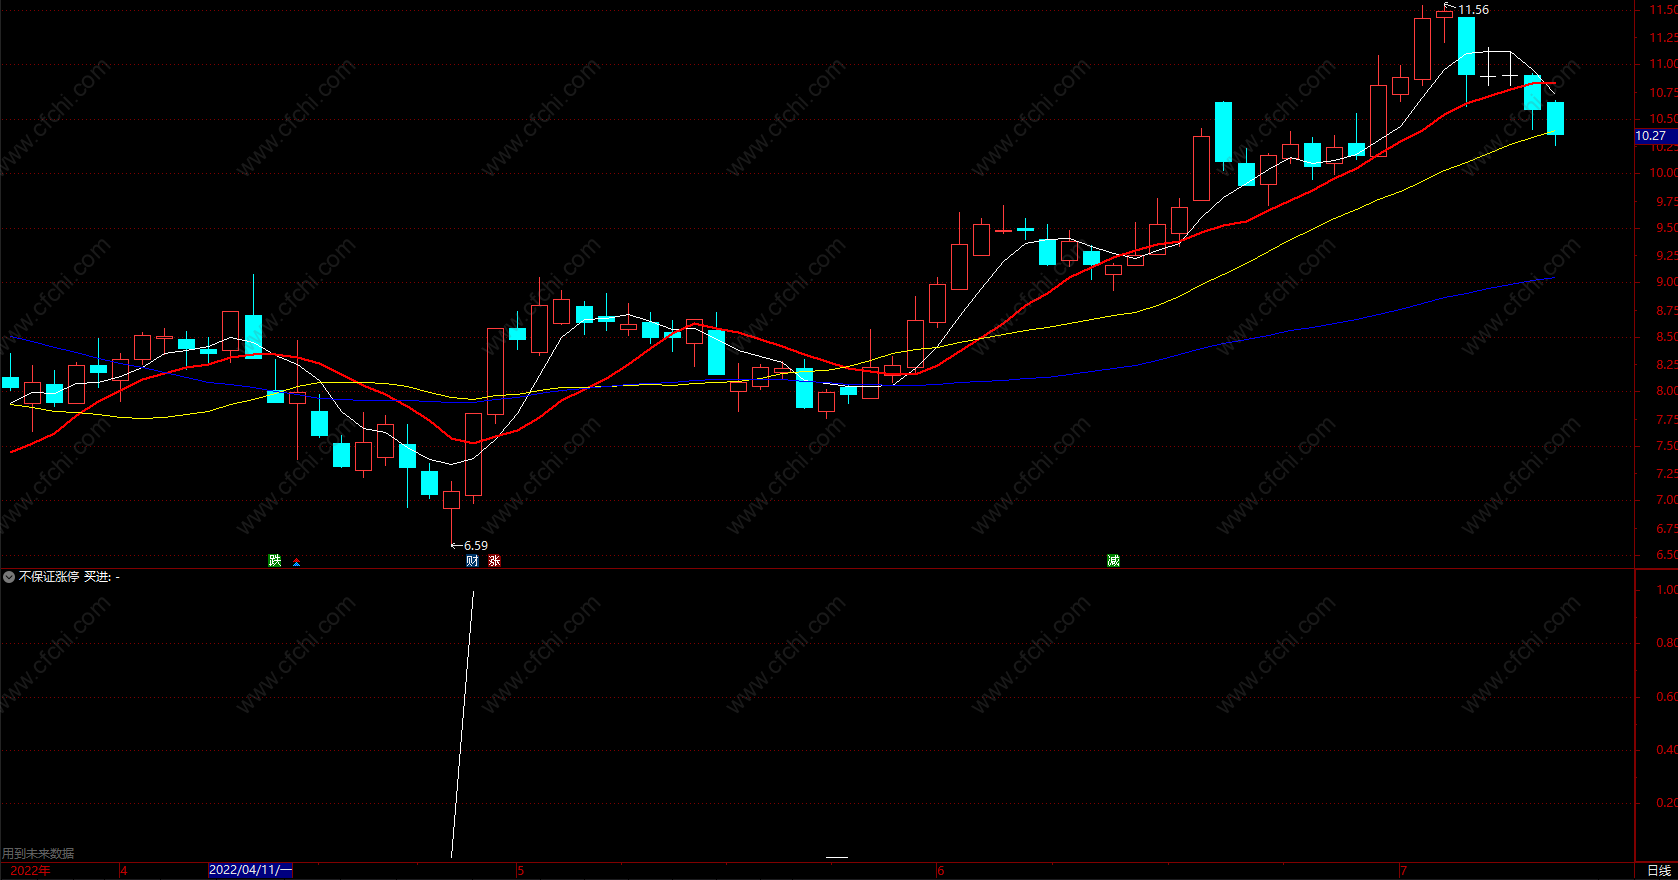Click the small red-blue arrow marker beside 跌

click(296, 562)
